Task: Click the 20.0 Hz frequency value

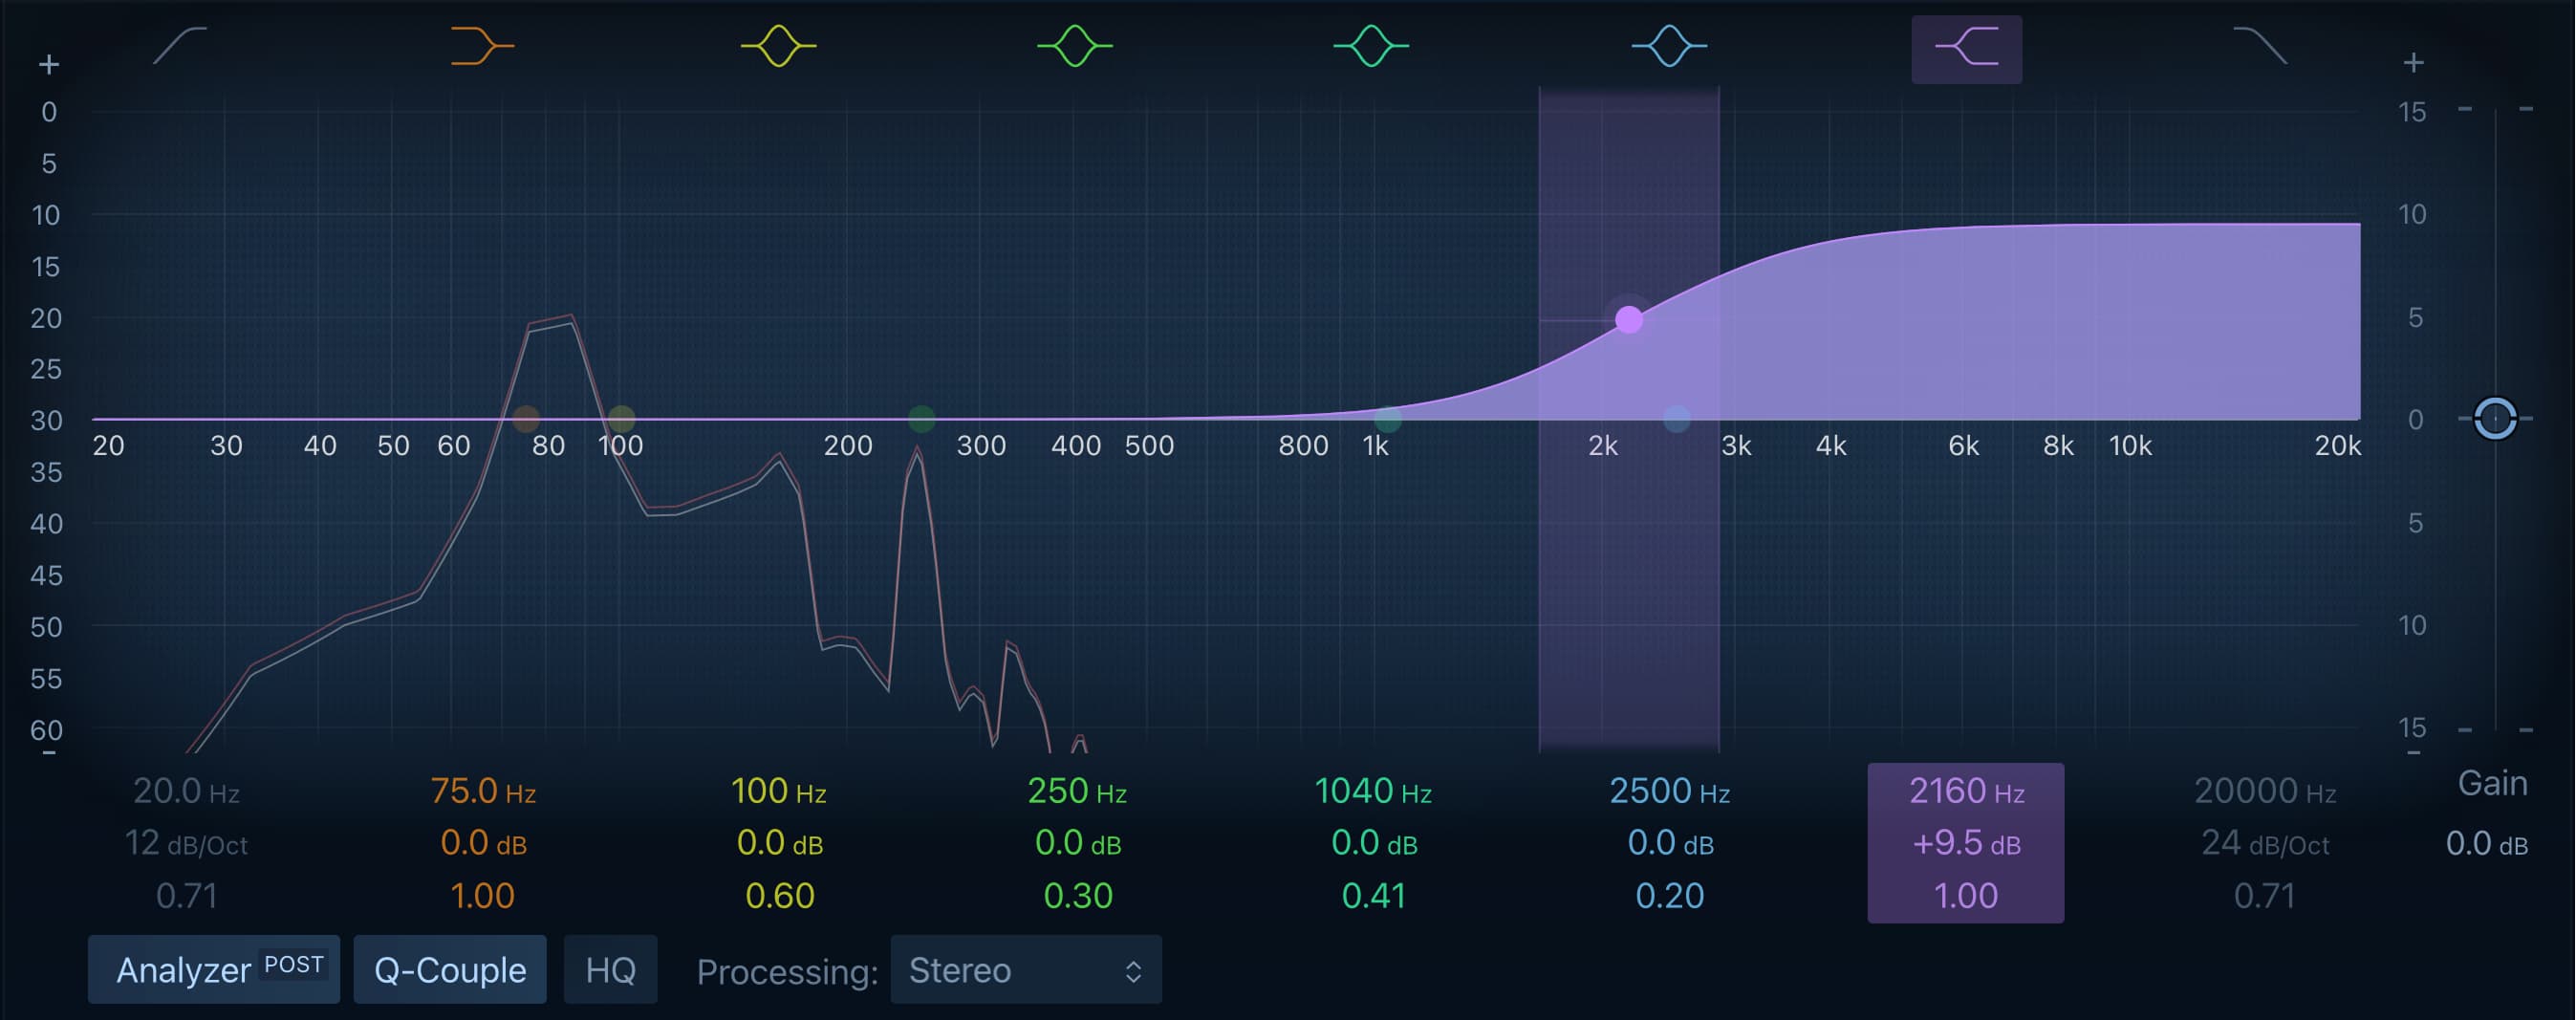Action: pos(186,792)
